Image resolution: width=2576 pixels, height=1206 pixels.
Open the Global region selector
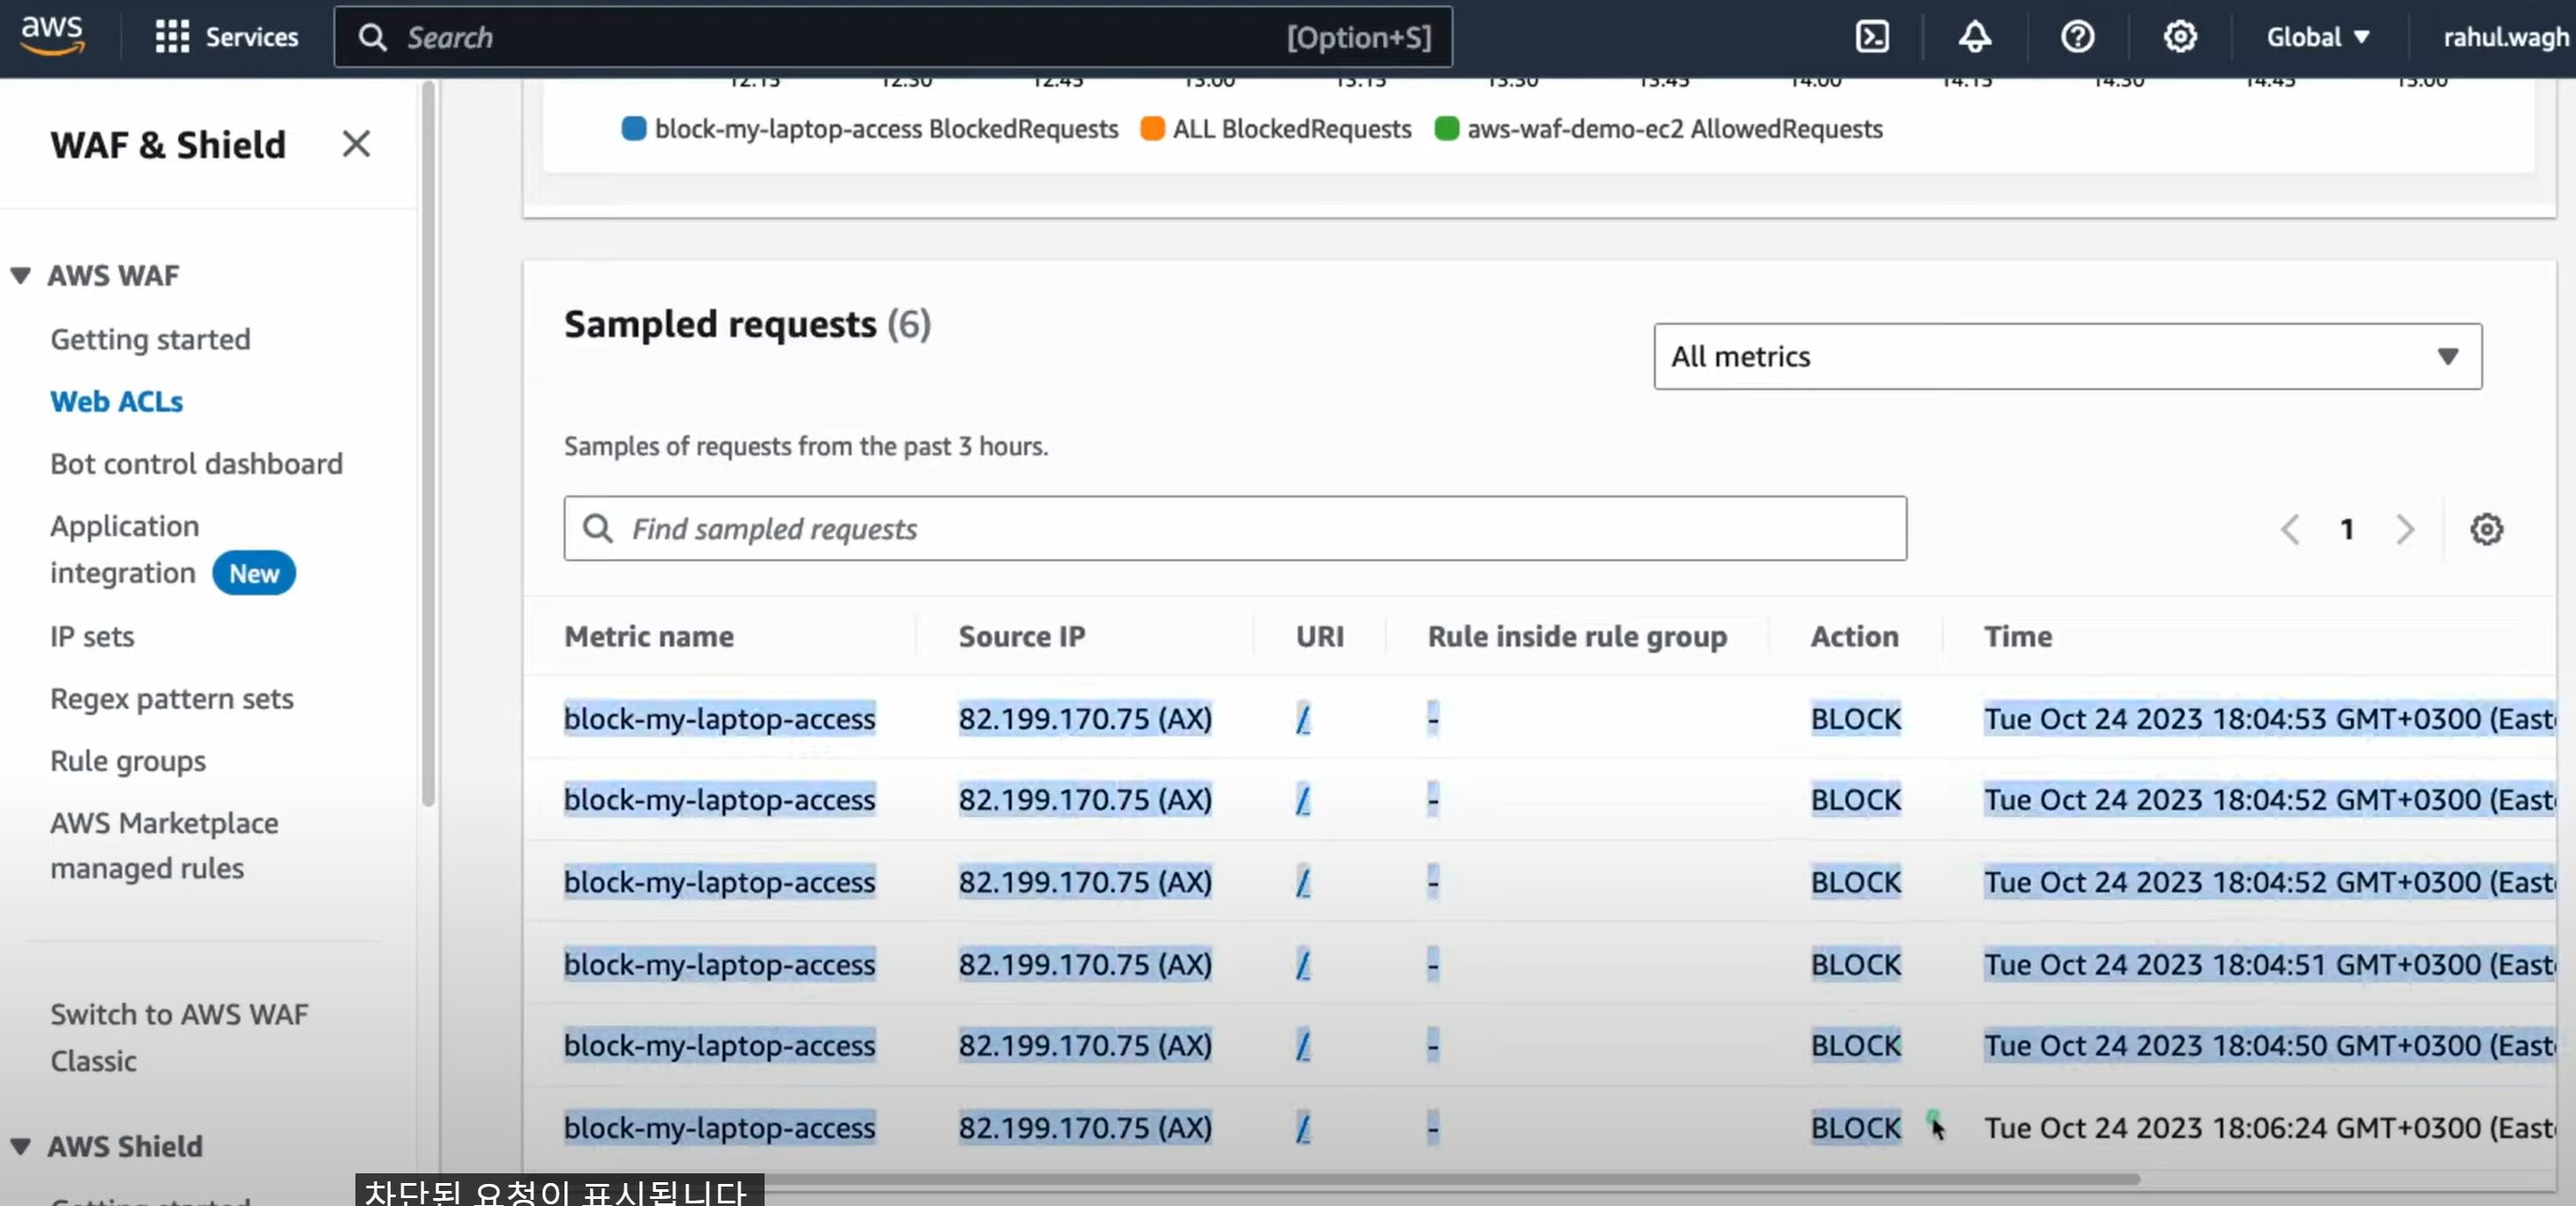click(2317, 37)
